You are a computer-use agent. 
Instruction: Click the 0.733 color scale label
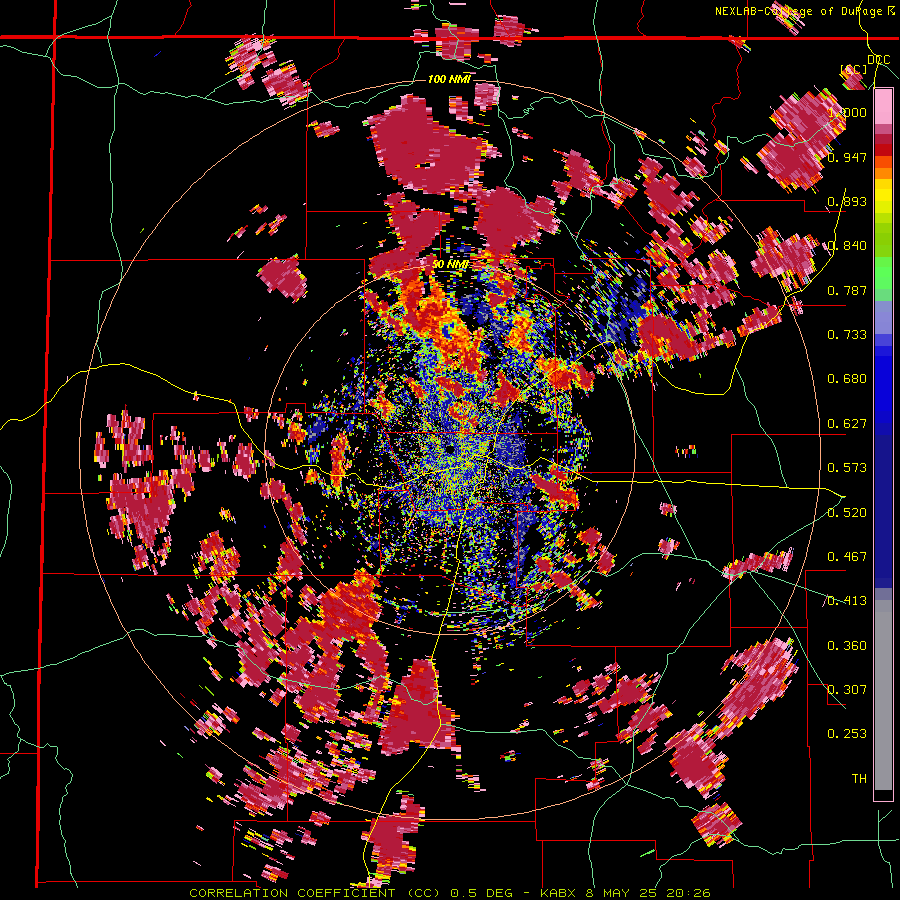pyautogui.click(x=847, y=335)
